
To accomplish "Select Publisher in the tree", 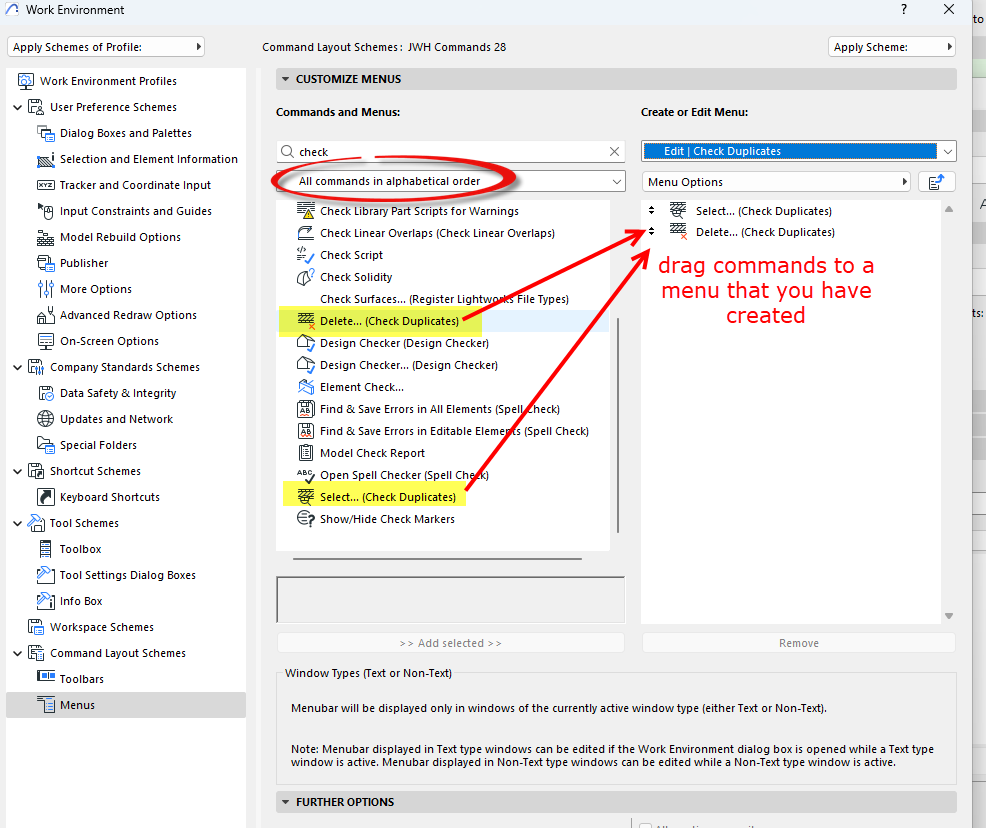I will [x=84, y=263].
